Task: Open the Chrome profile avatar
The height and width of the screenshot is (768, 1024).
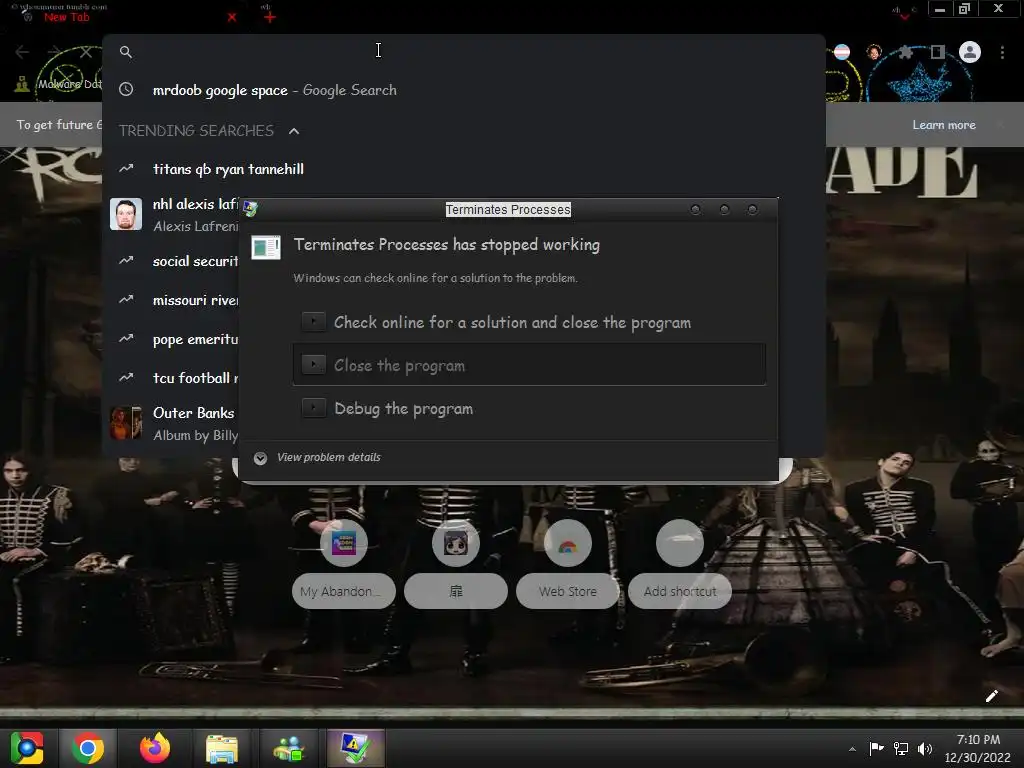Action: click(x=970, y=52)
